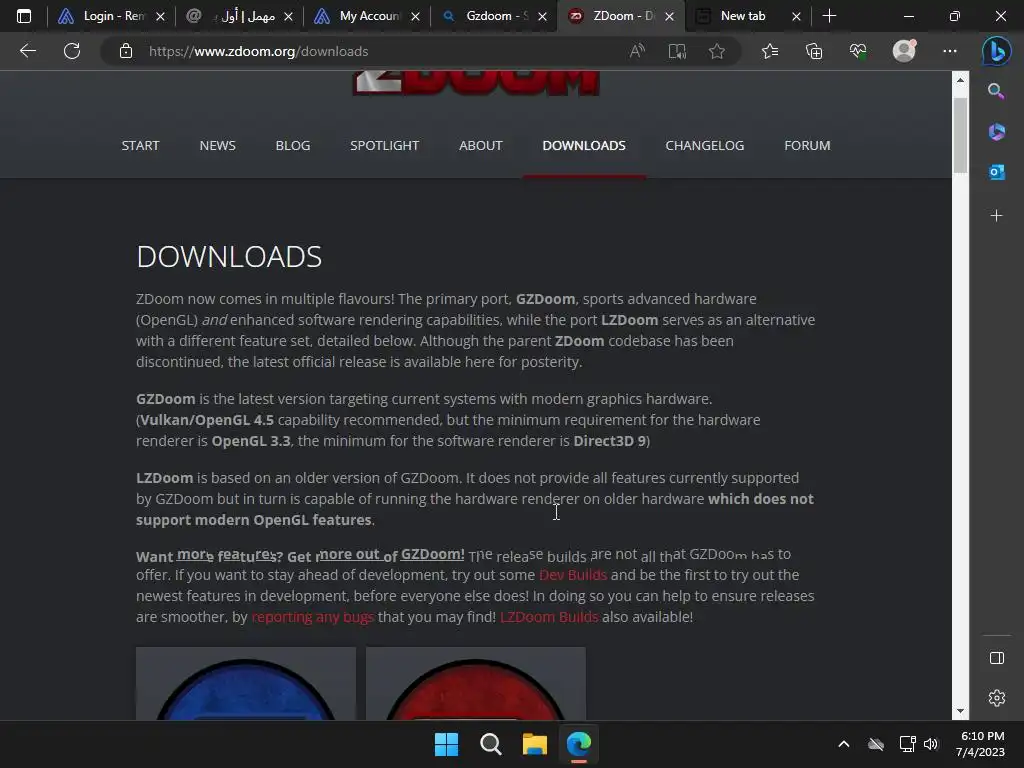Image resolution: width=1024 pixels, height=768 pixels.
Task: Open the user profile avatar
Action: point(904,50)
